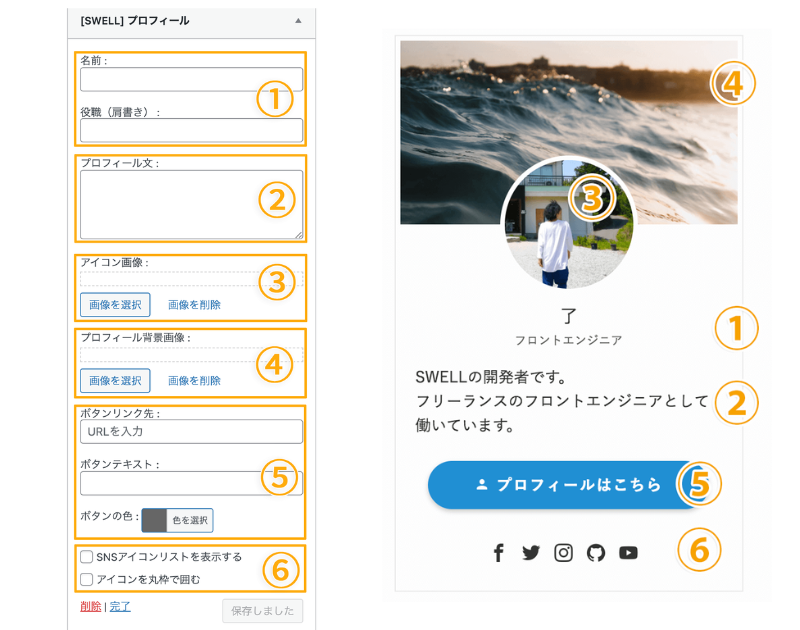Click the profile name 了
This screenshot has height=630, width=800.
[569, 316]
